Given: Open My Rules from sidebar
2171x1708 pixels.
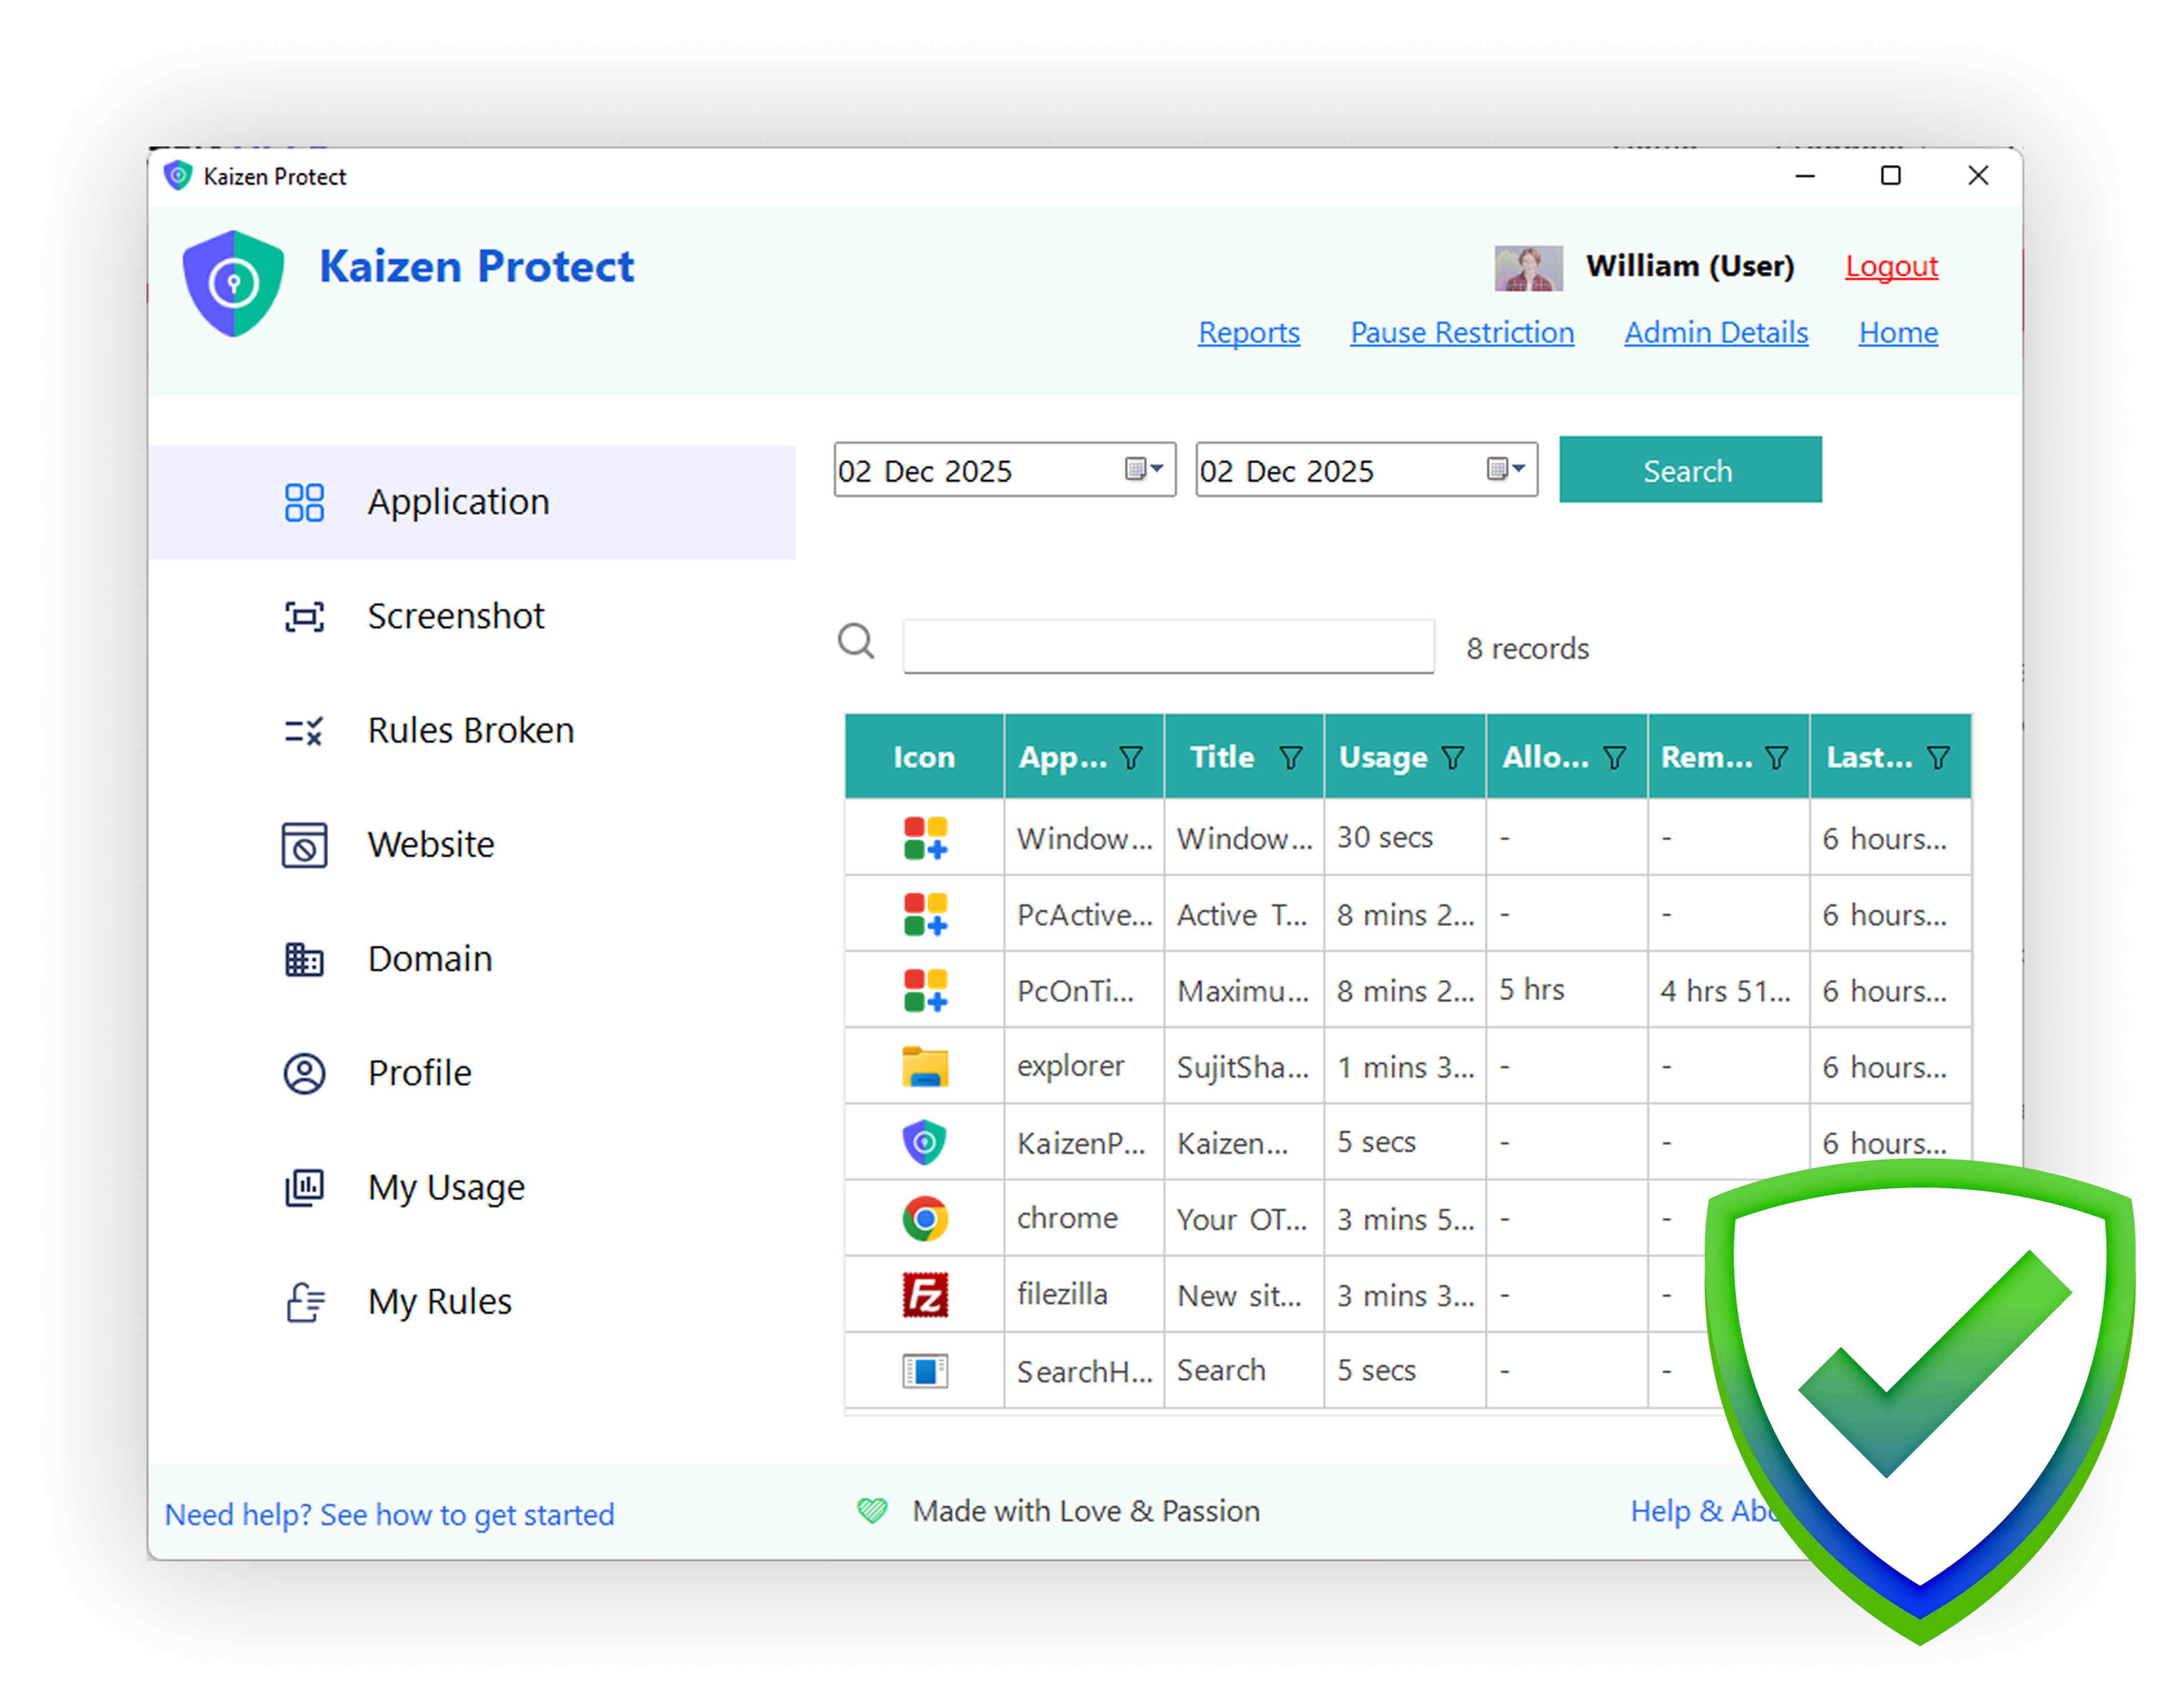Looking at the screenshot, I should 439,1302.
